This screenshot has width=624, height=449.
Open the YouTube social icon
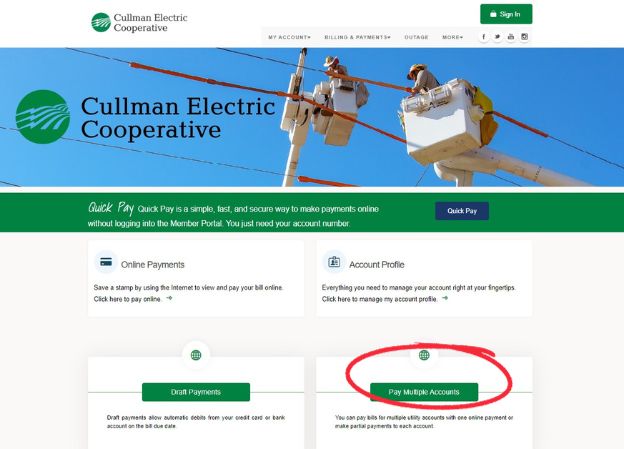pyautogui.click(x=511, y=37)
